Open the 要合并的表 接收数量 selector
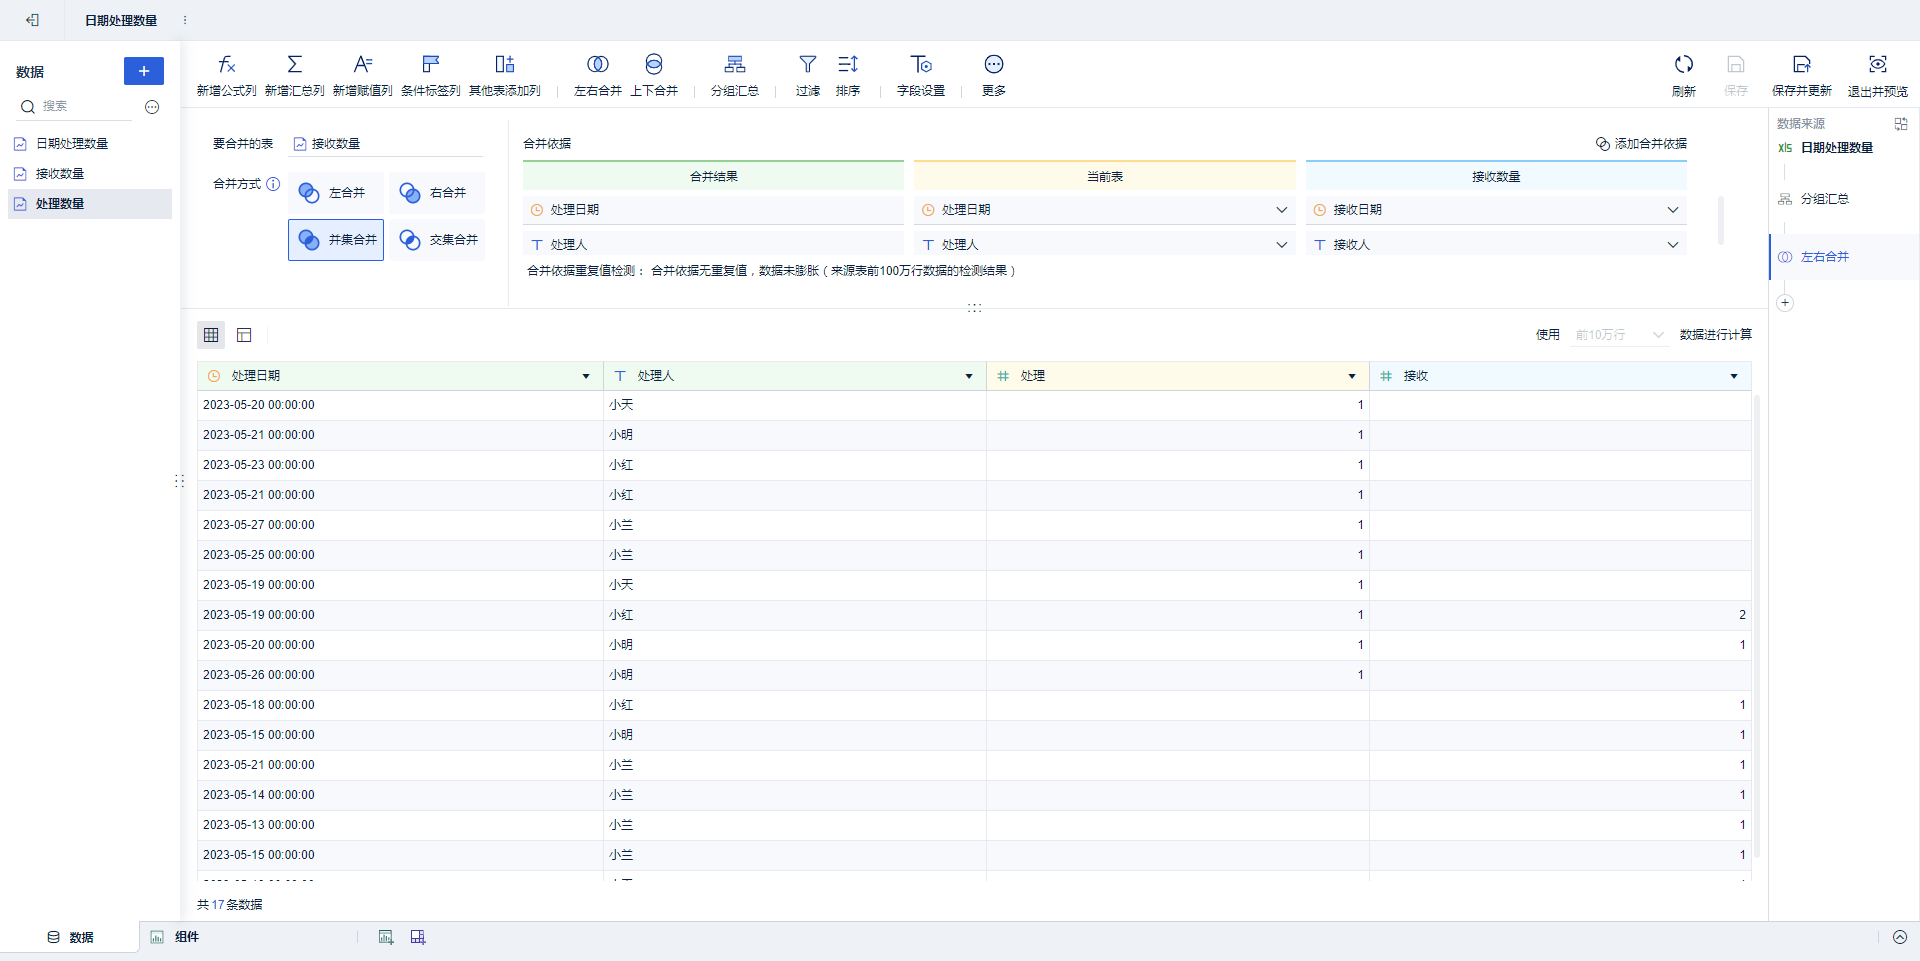The height and width of the screenshot is (961, 1920). coord(386,144)
